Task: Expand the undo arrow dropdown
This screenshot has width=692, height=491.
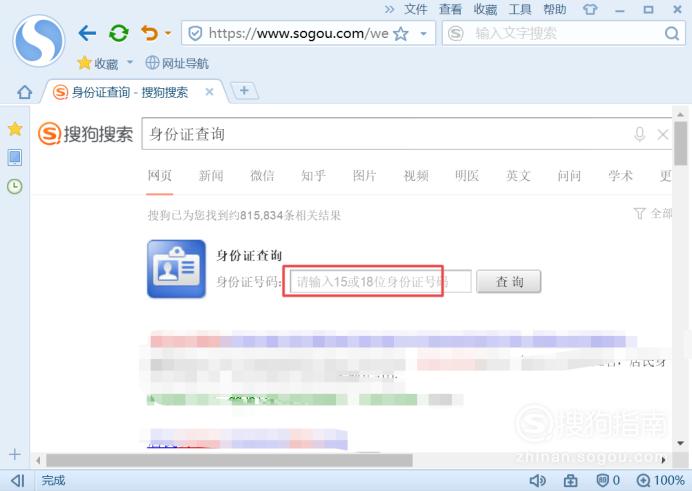Action: (168, 33)
